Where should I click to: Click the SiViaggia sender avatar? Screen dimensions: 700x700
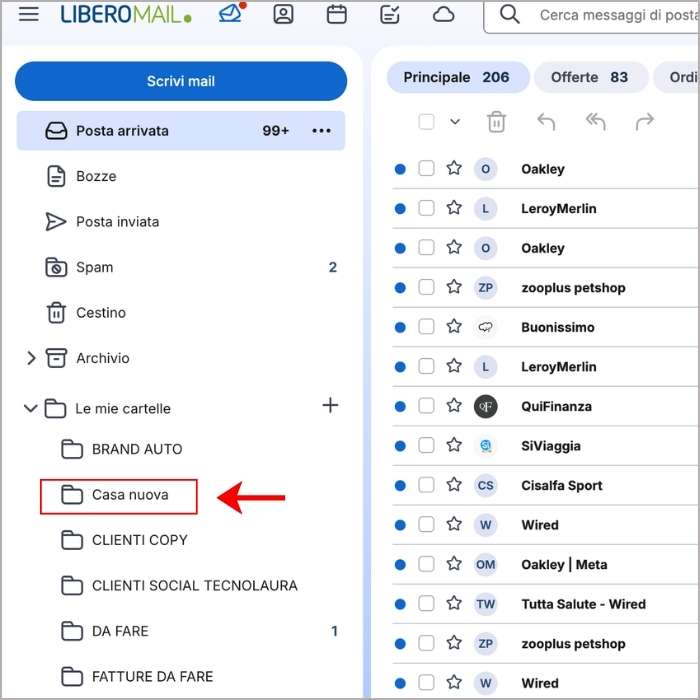click(x=485, y=446)
